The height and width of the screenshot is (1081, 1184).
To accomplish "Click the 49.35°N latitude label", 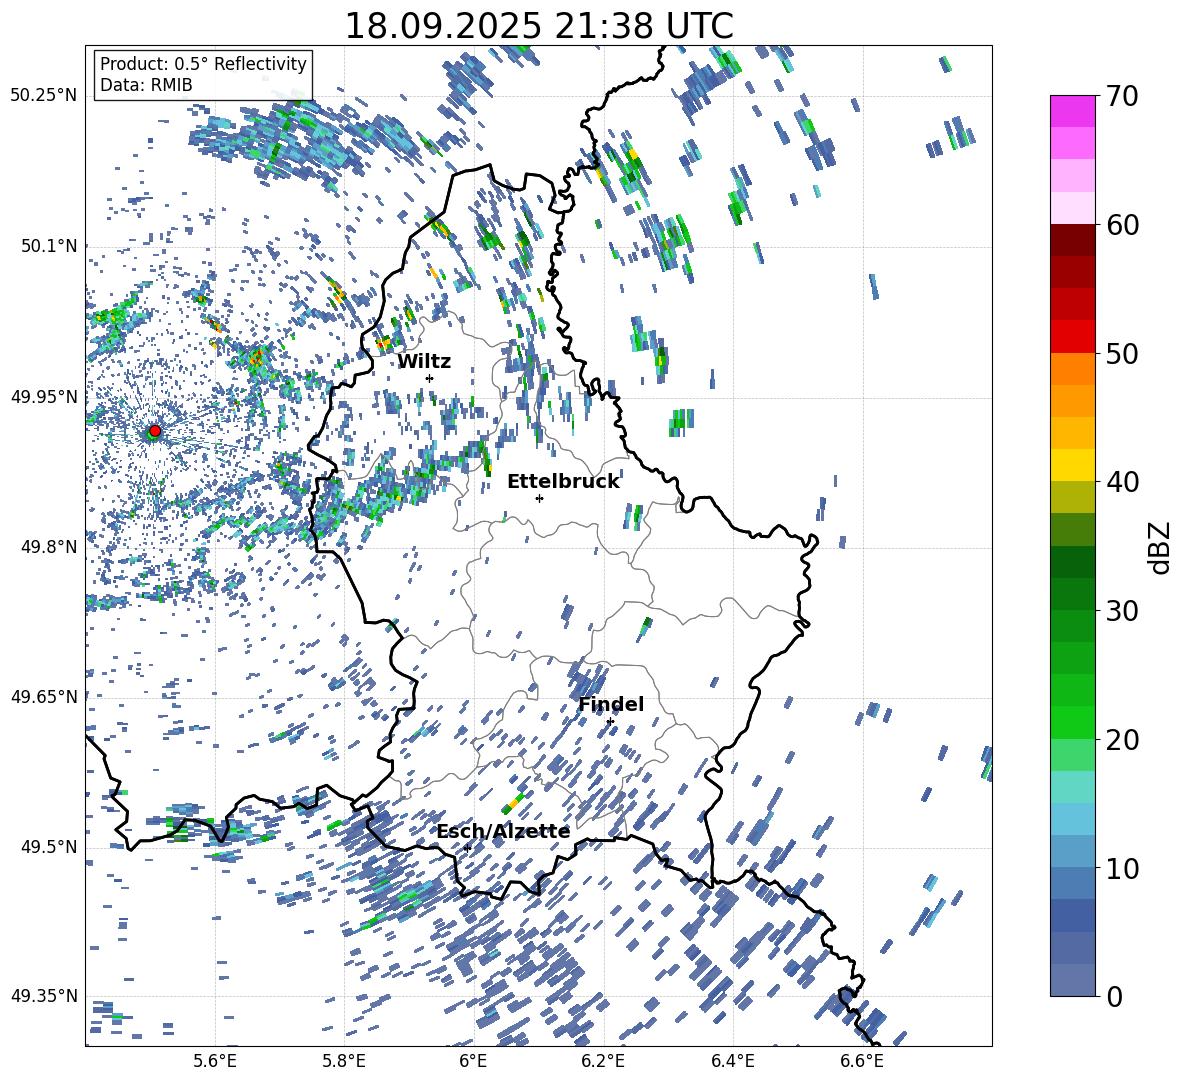I will 45,996.
